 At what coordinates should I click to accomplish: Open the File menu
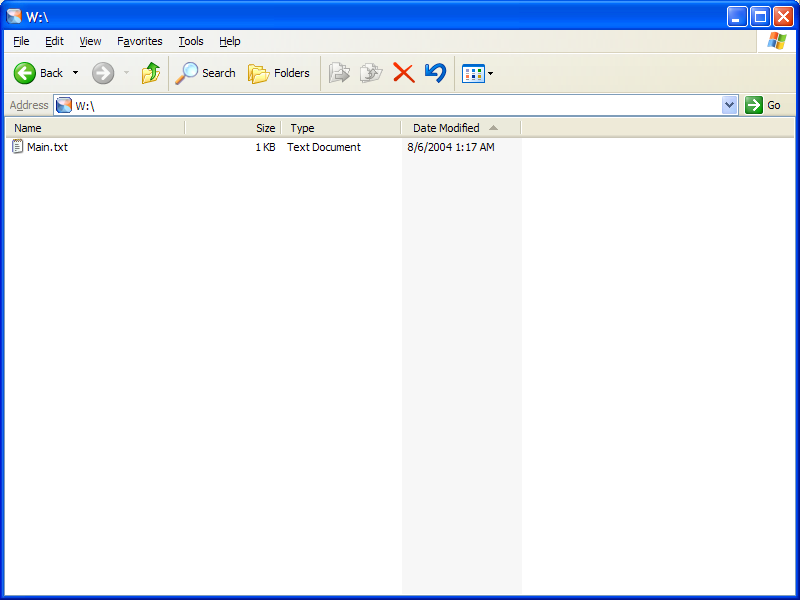pos(21,41)
